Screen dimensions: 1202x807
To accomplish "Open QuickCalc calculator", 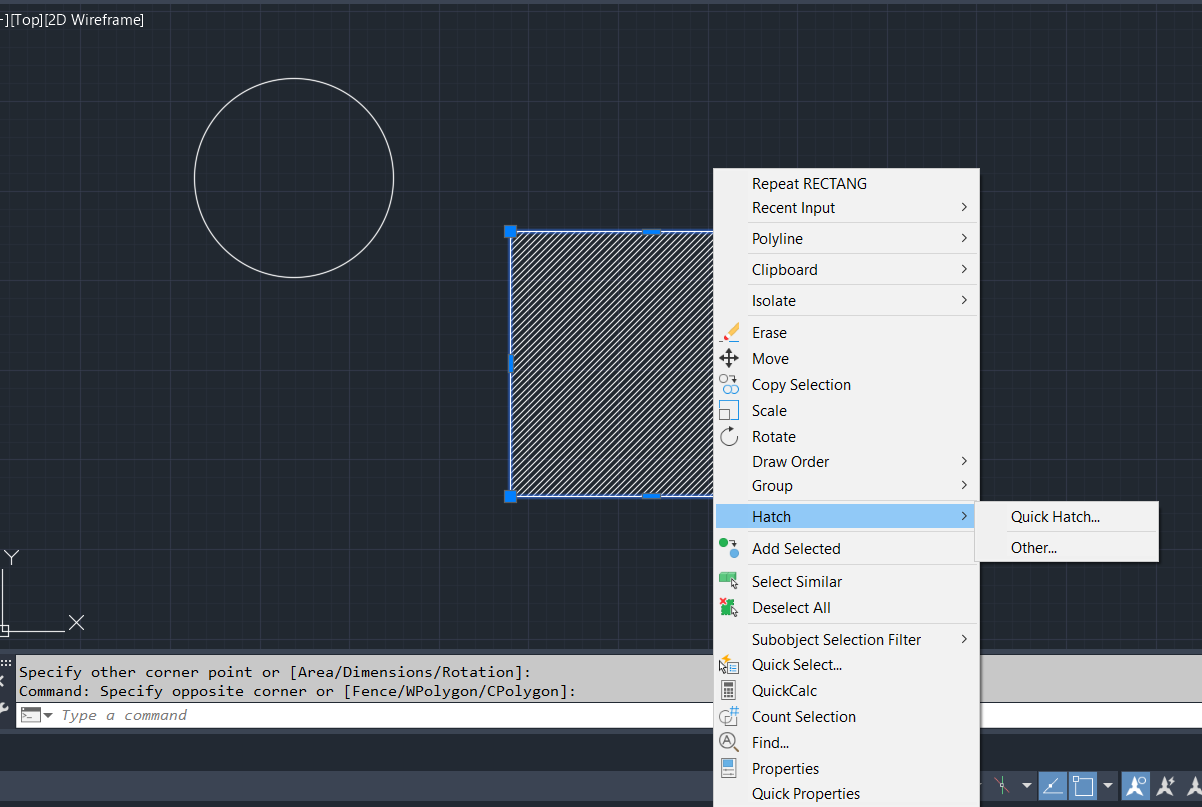I will (x=784, y=691).
